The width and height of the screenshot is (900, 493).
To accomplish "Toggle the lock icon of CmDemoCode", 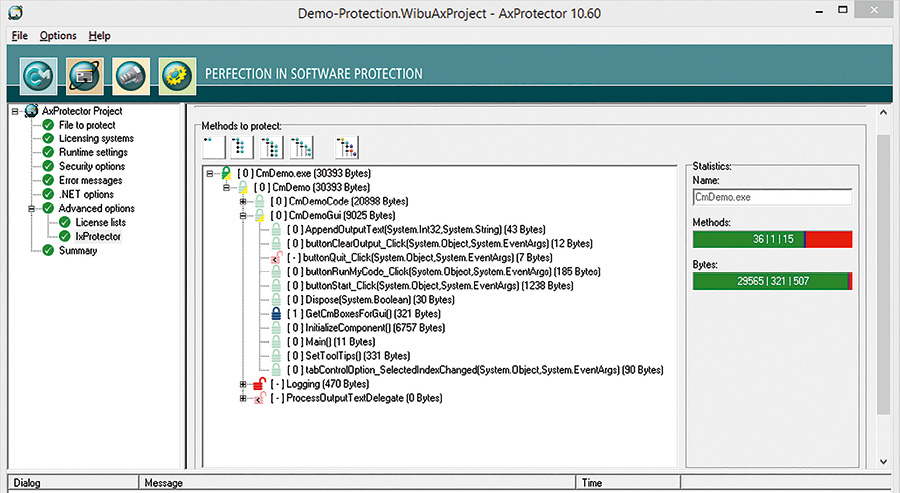I will point(259,201).
